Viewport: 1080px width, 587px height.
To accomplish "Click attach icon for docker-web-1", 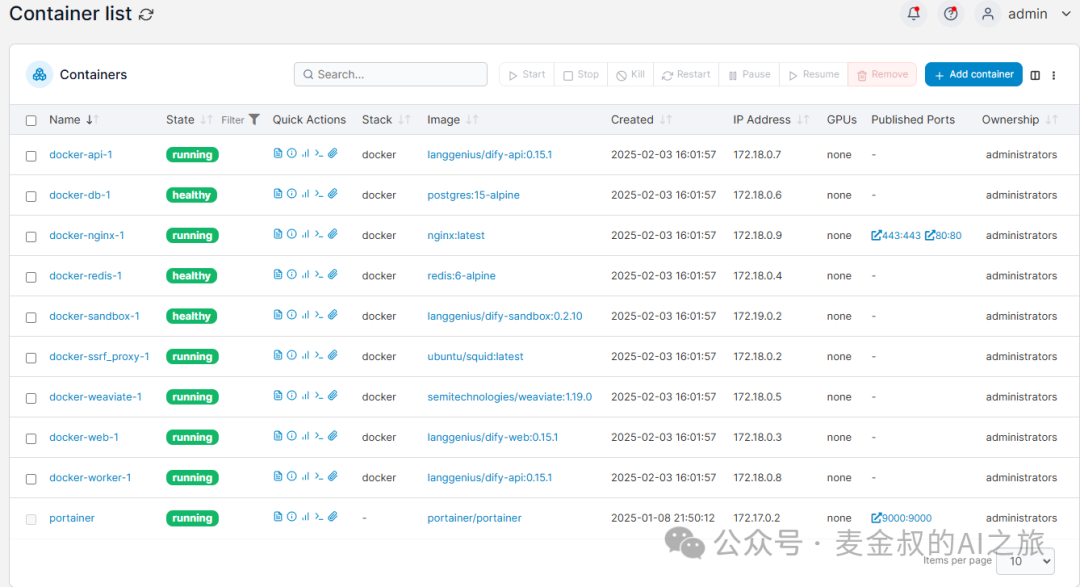I will point(333,436).
